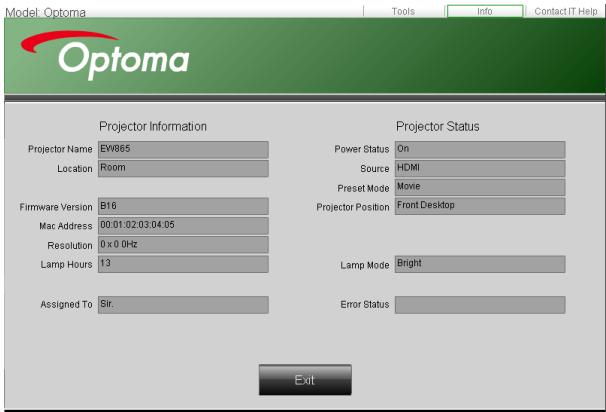Click the Error Status label
Viewport: 606px width, 412px height.
point(365,305)
